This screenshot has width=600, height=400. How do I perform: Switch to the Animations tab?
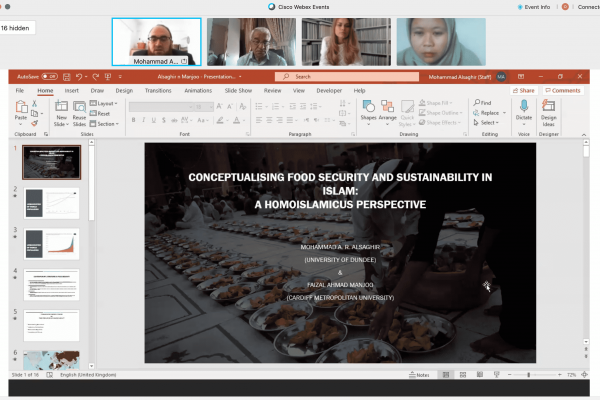pos(198,91)
